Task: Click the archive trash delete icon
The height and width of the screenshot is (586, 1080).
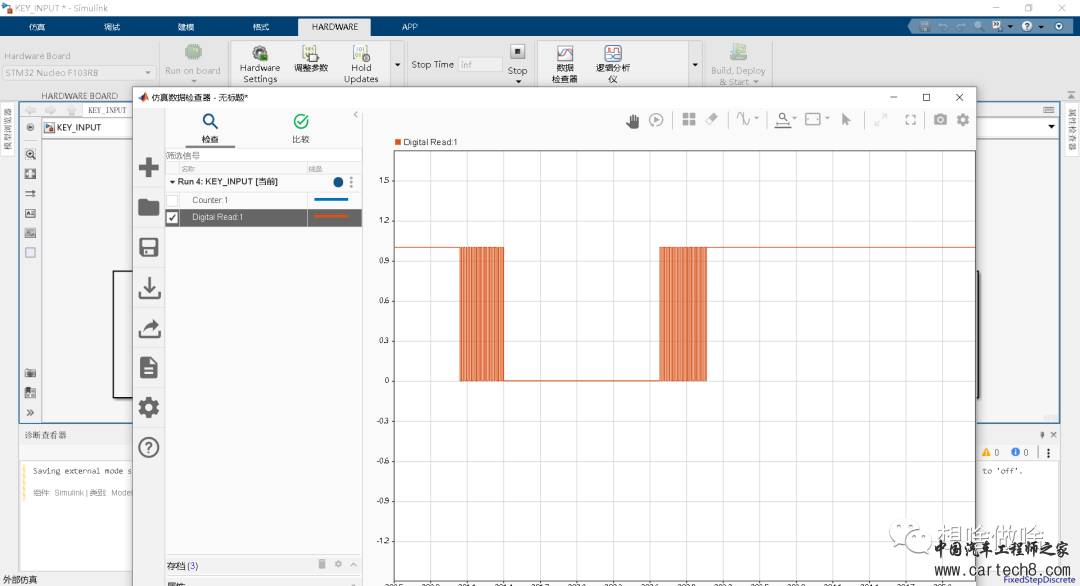Action: [322, 564]
